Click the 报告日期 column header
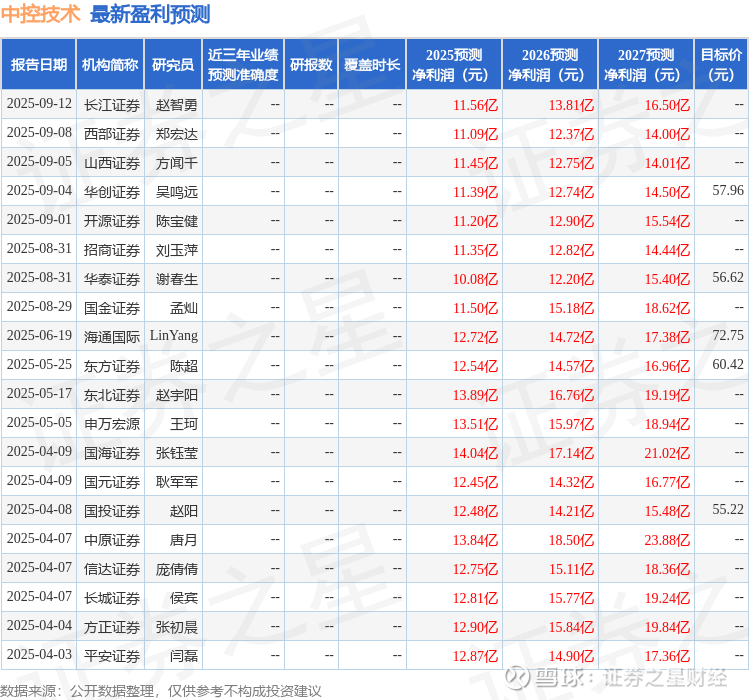This screenshot has width=749, height=700. tap(39, 65)
